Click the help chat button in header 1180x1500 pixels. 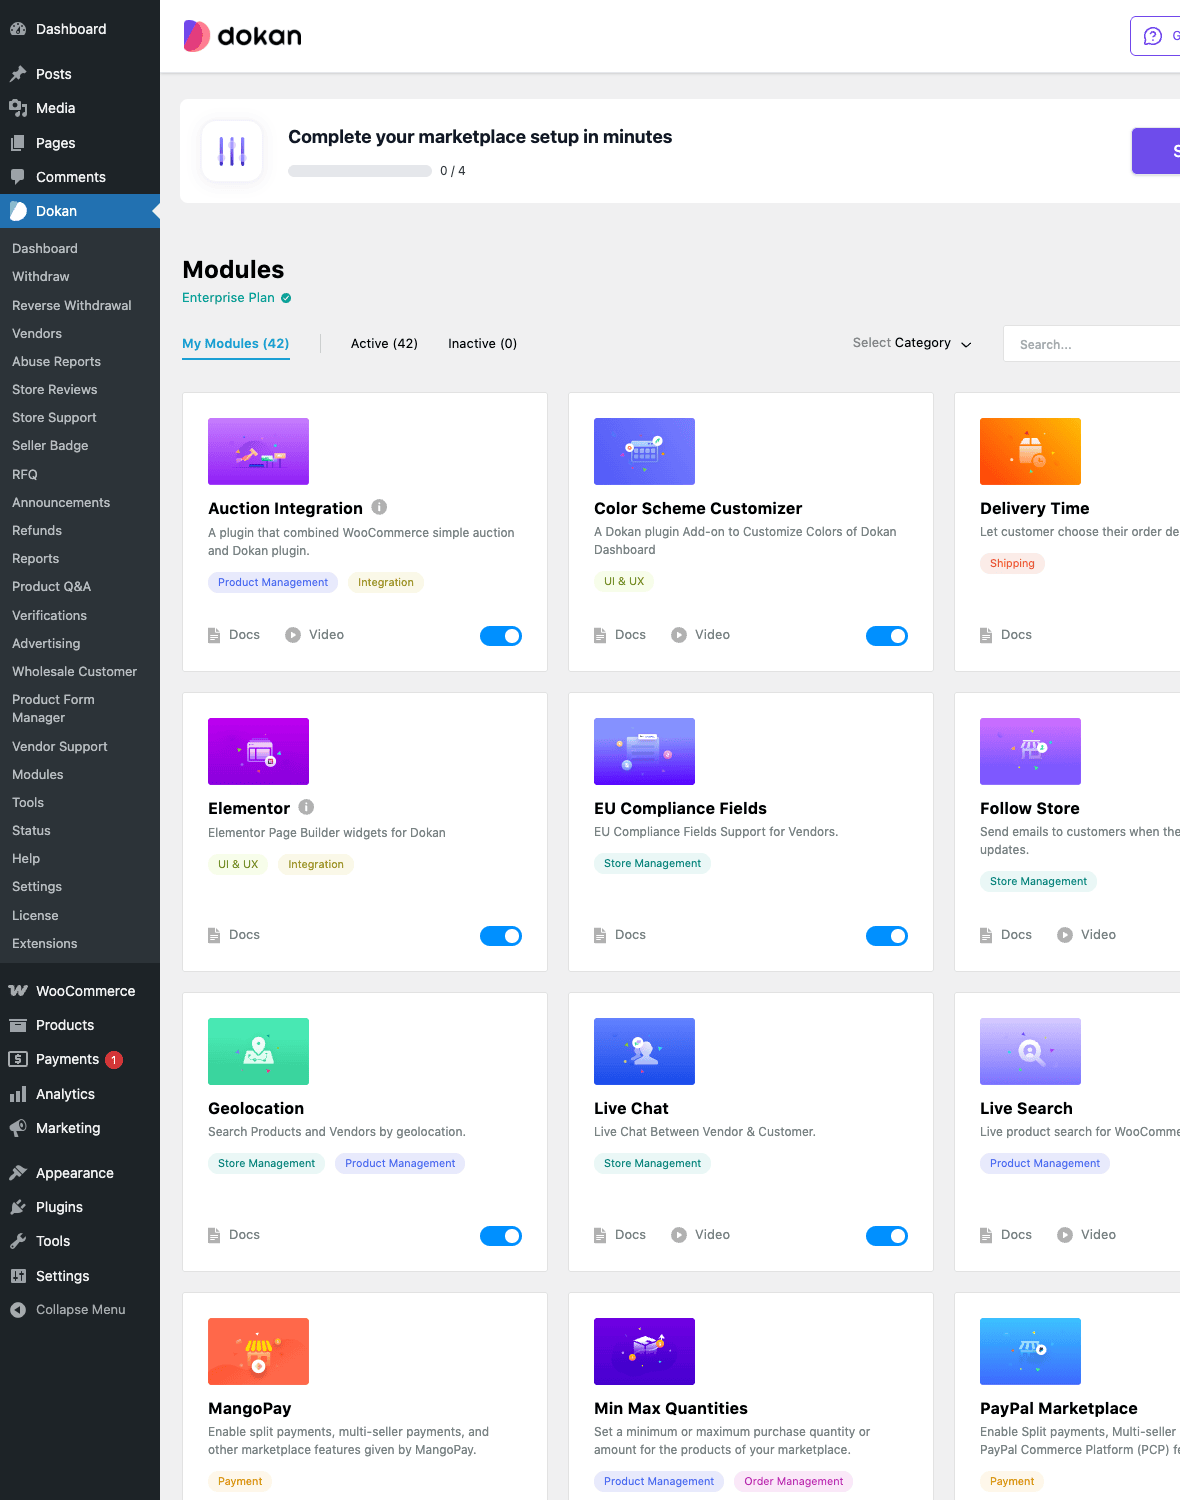(x=1155, y=36)
